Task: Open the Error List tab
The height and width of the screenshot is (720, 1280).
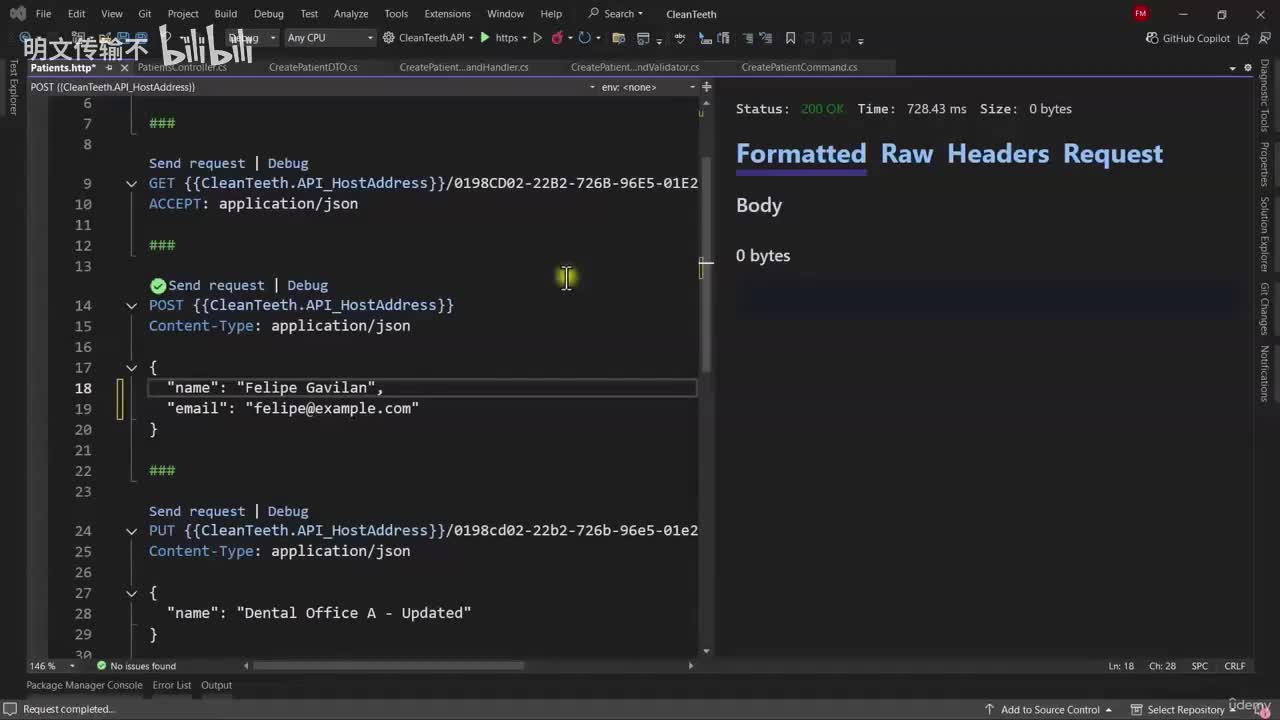Action: tap(171, 686)
